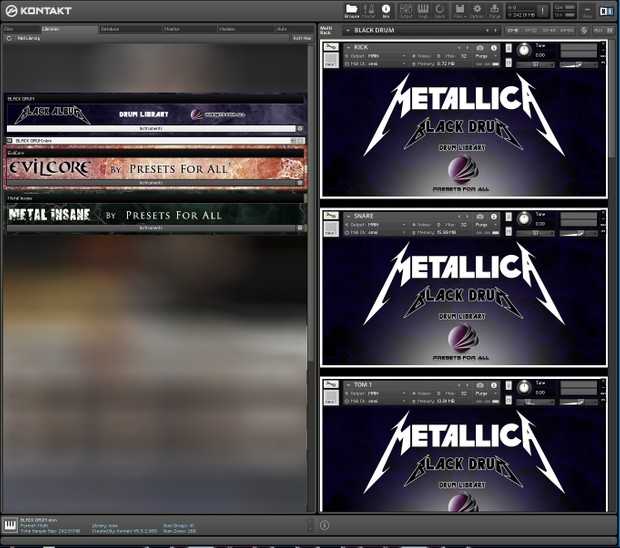Open the BLACK DRUM multi name dropdown
The image size is (620, 548).
click(348, 30)
